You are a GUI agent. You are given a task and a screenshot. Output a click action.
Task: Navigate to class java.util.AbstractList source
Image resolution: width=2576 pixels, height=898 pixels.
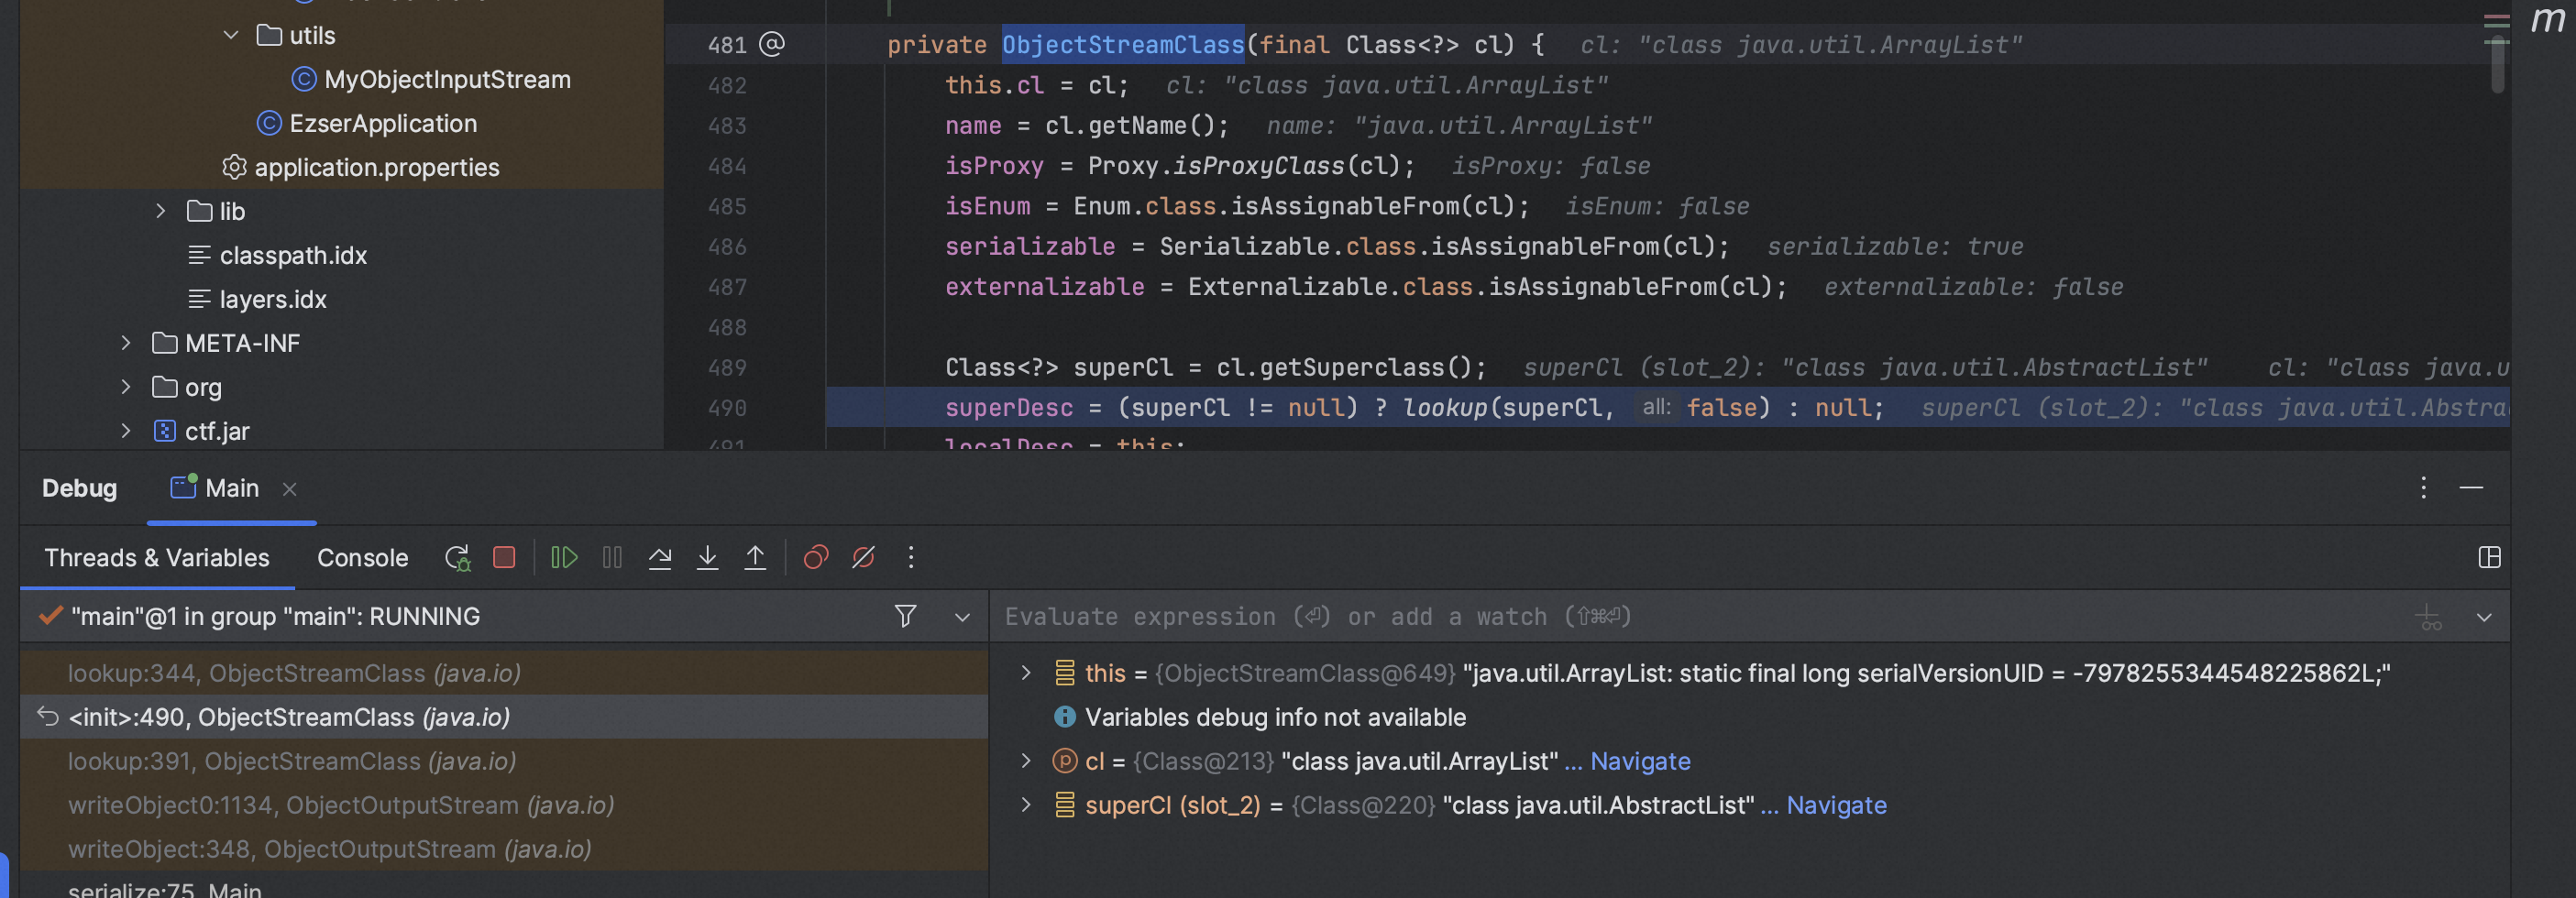click(1836, 805)
